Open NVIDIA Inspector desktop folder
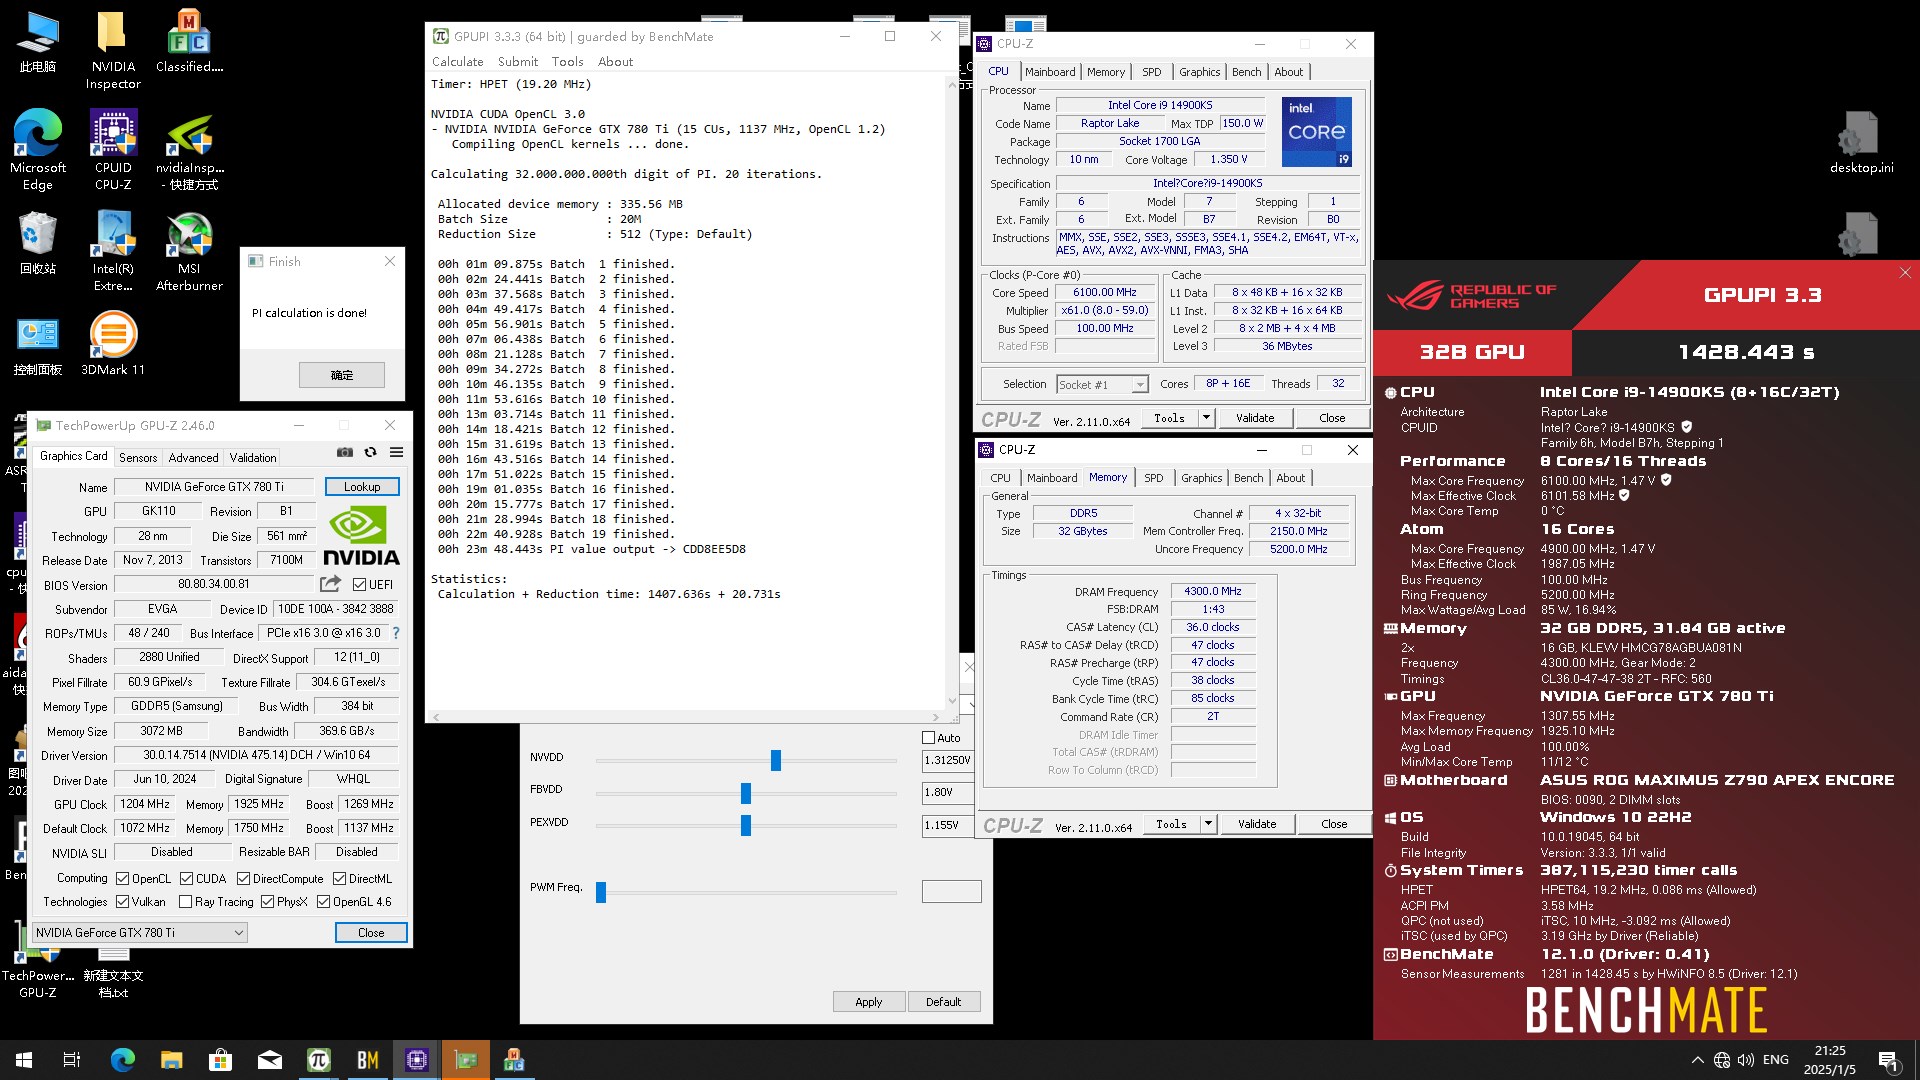The width and height of the screenshot is (1920, 1080). point(113,50)
